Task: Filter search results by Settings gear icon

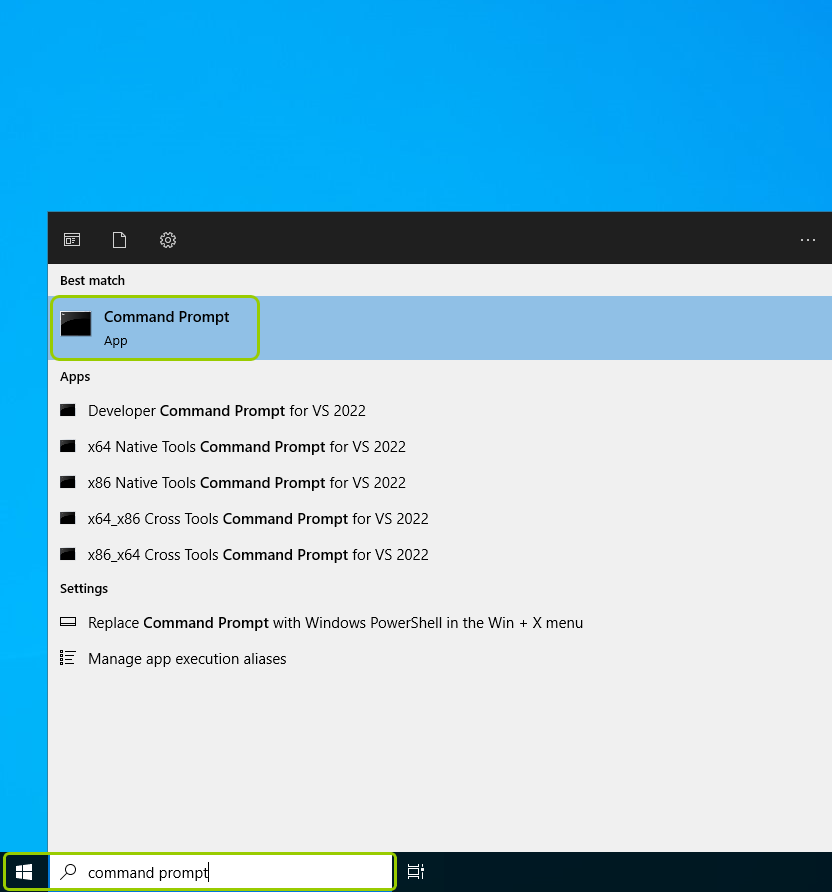Action: click(168, 240)
